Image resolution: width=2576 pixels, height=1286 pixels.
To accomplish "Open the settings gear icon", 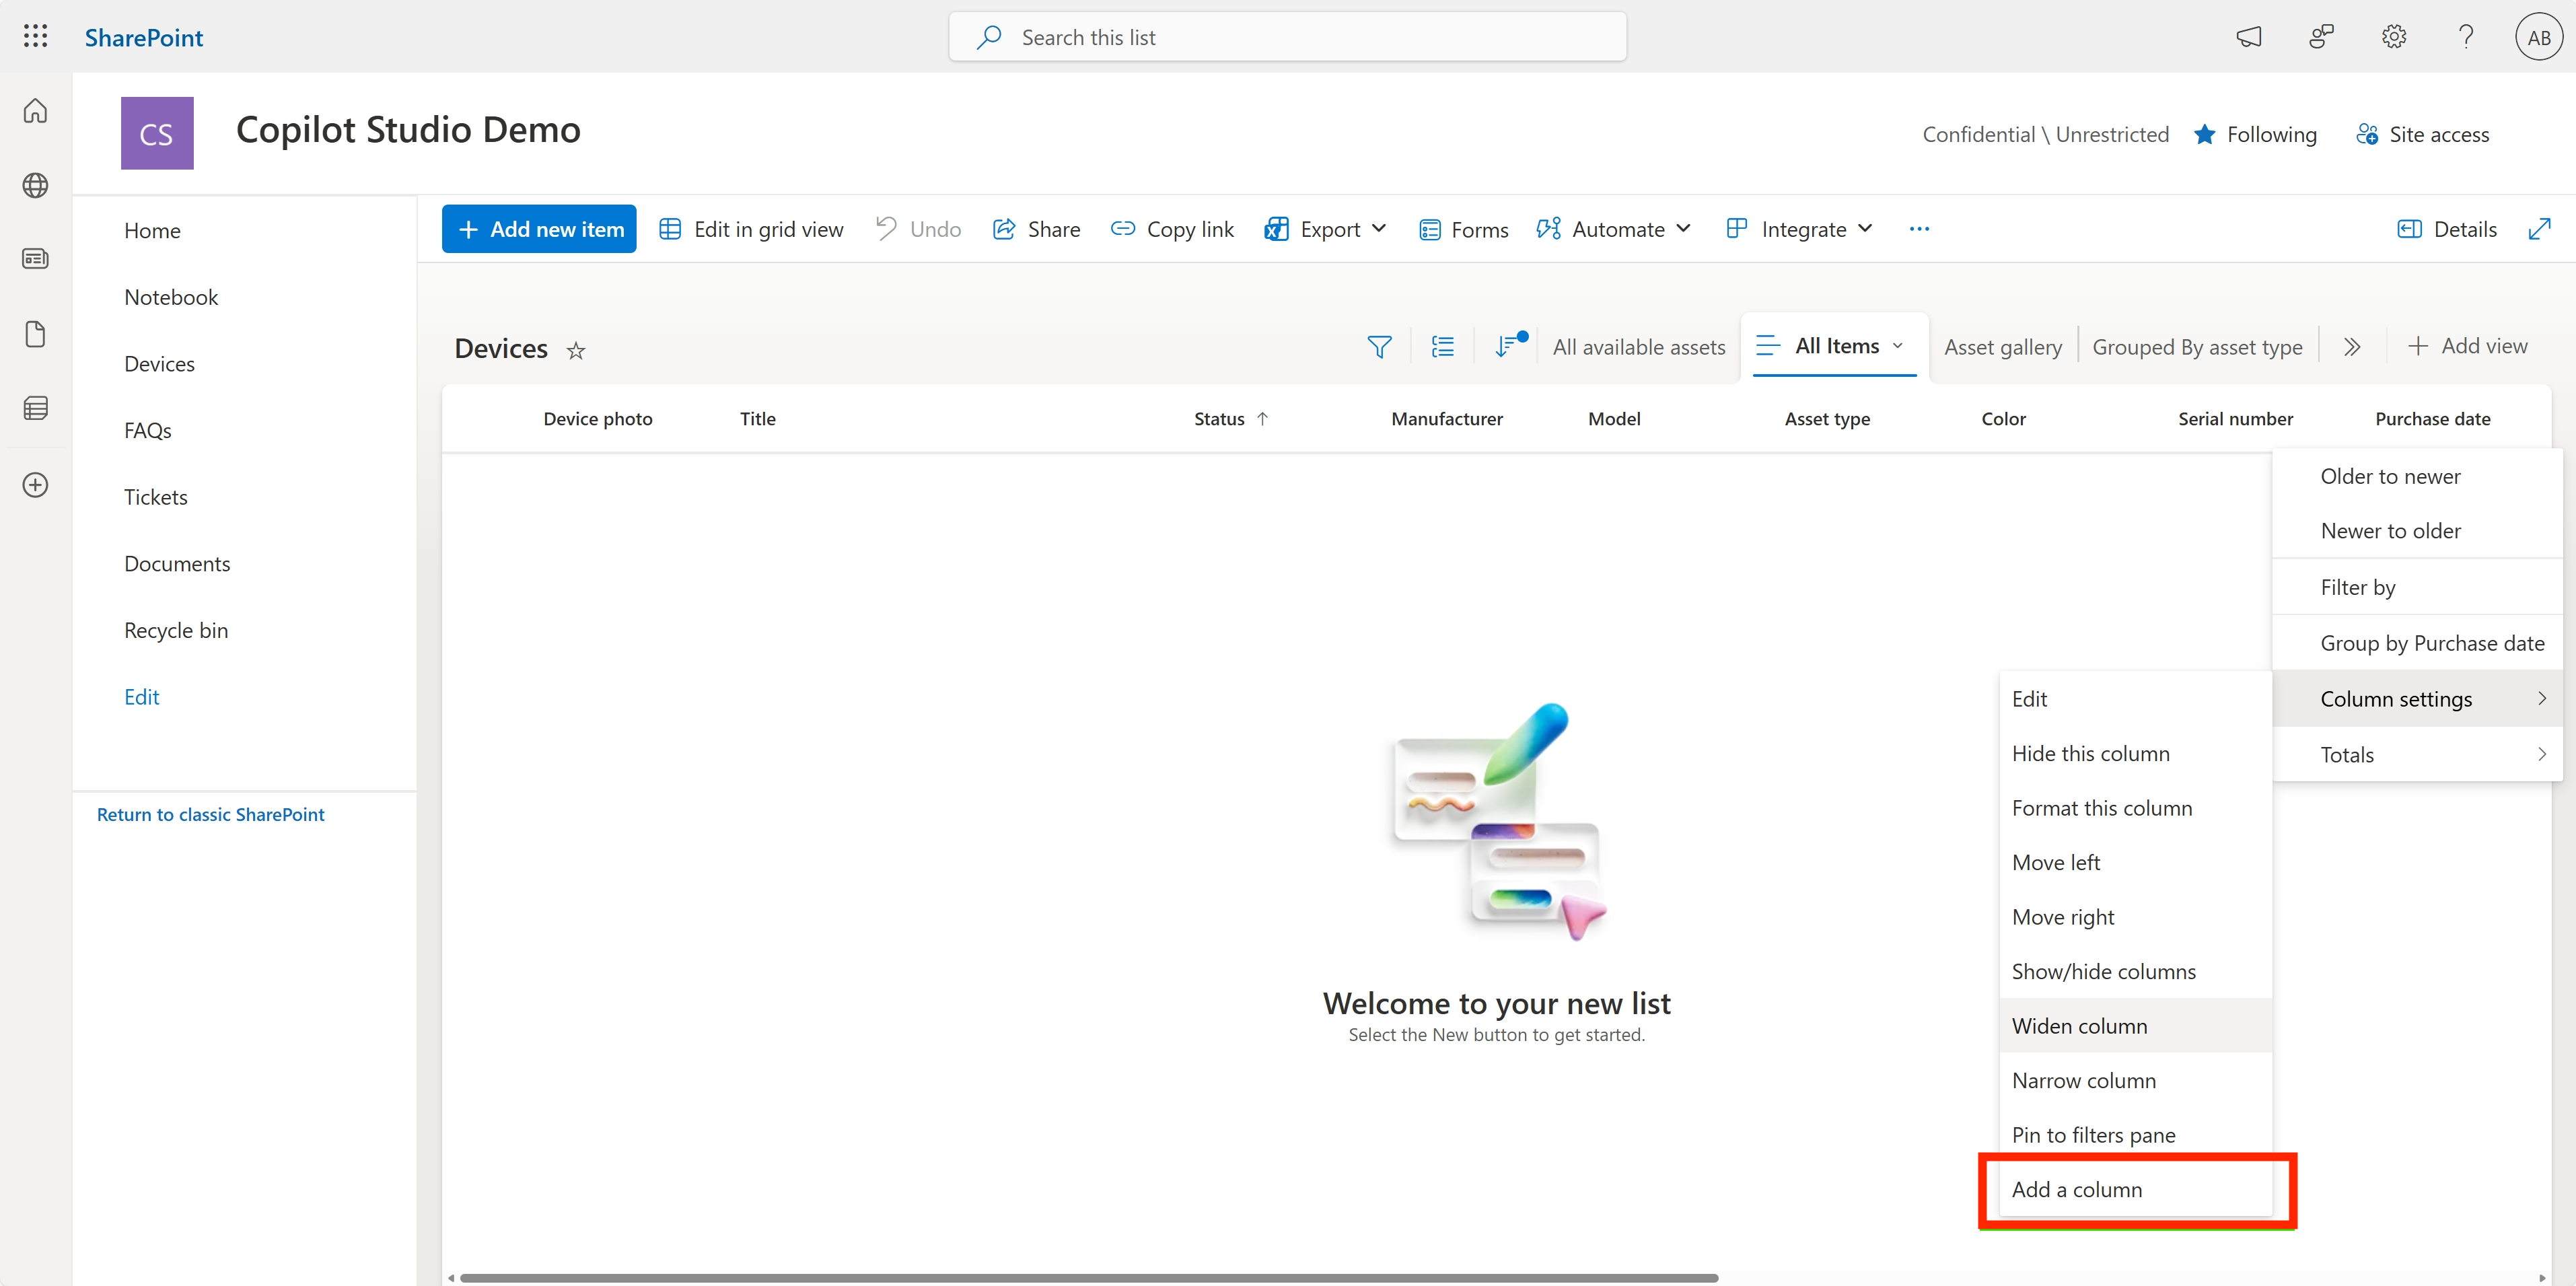I will point(2393,37).
